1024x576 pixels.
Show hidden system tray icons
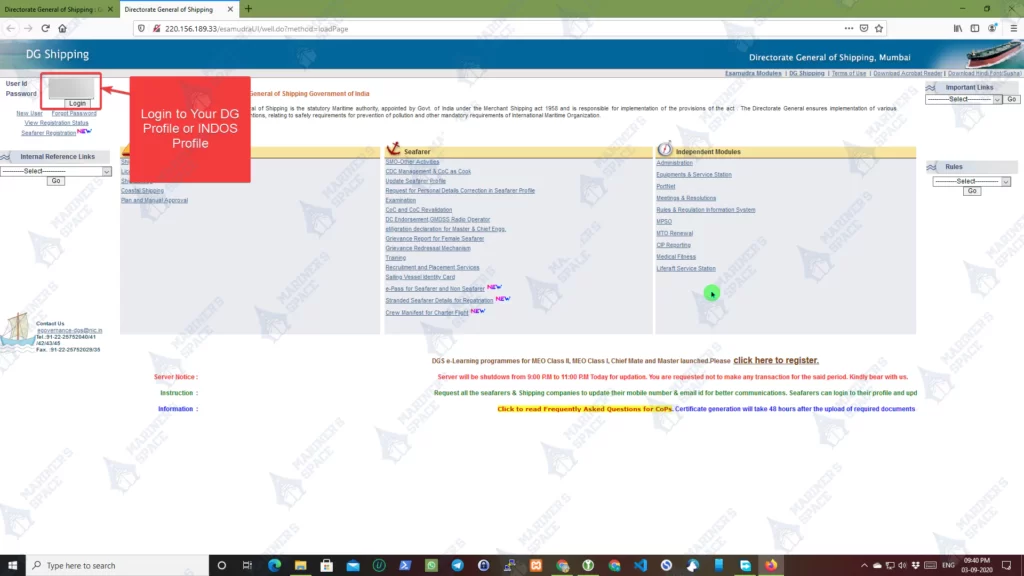[x=864, y=566]
